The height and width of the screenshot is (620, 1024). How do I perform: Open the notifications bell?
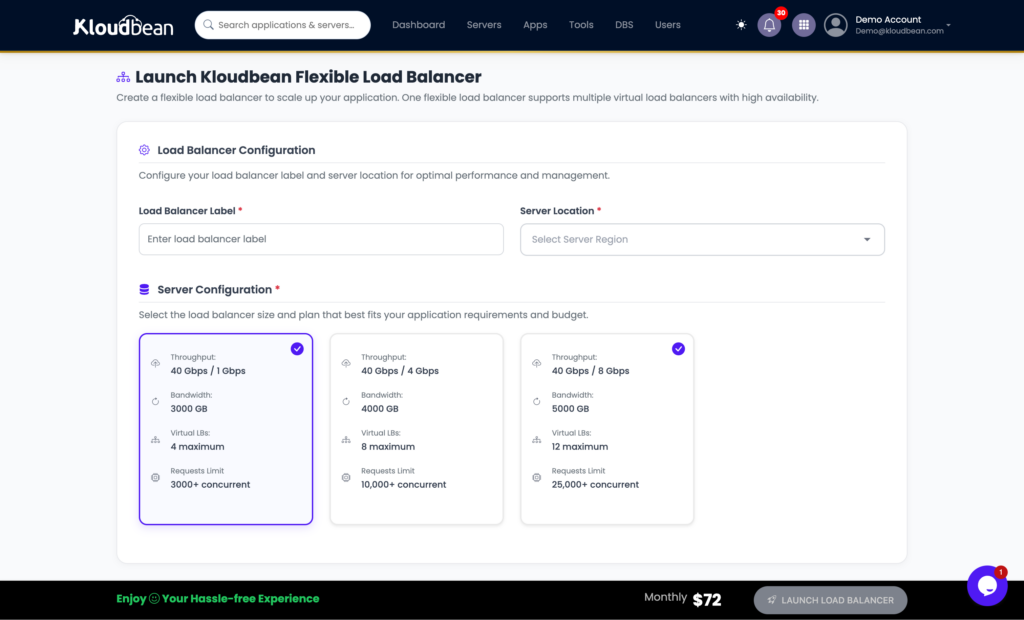(769, 25)
